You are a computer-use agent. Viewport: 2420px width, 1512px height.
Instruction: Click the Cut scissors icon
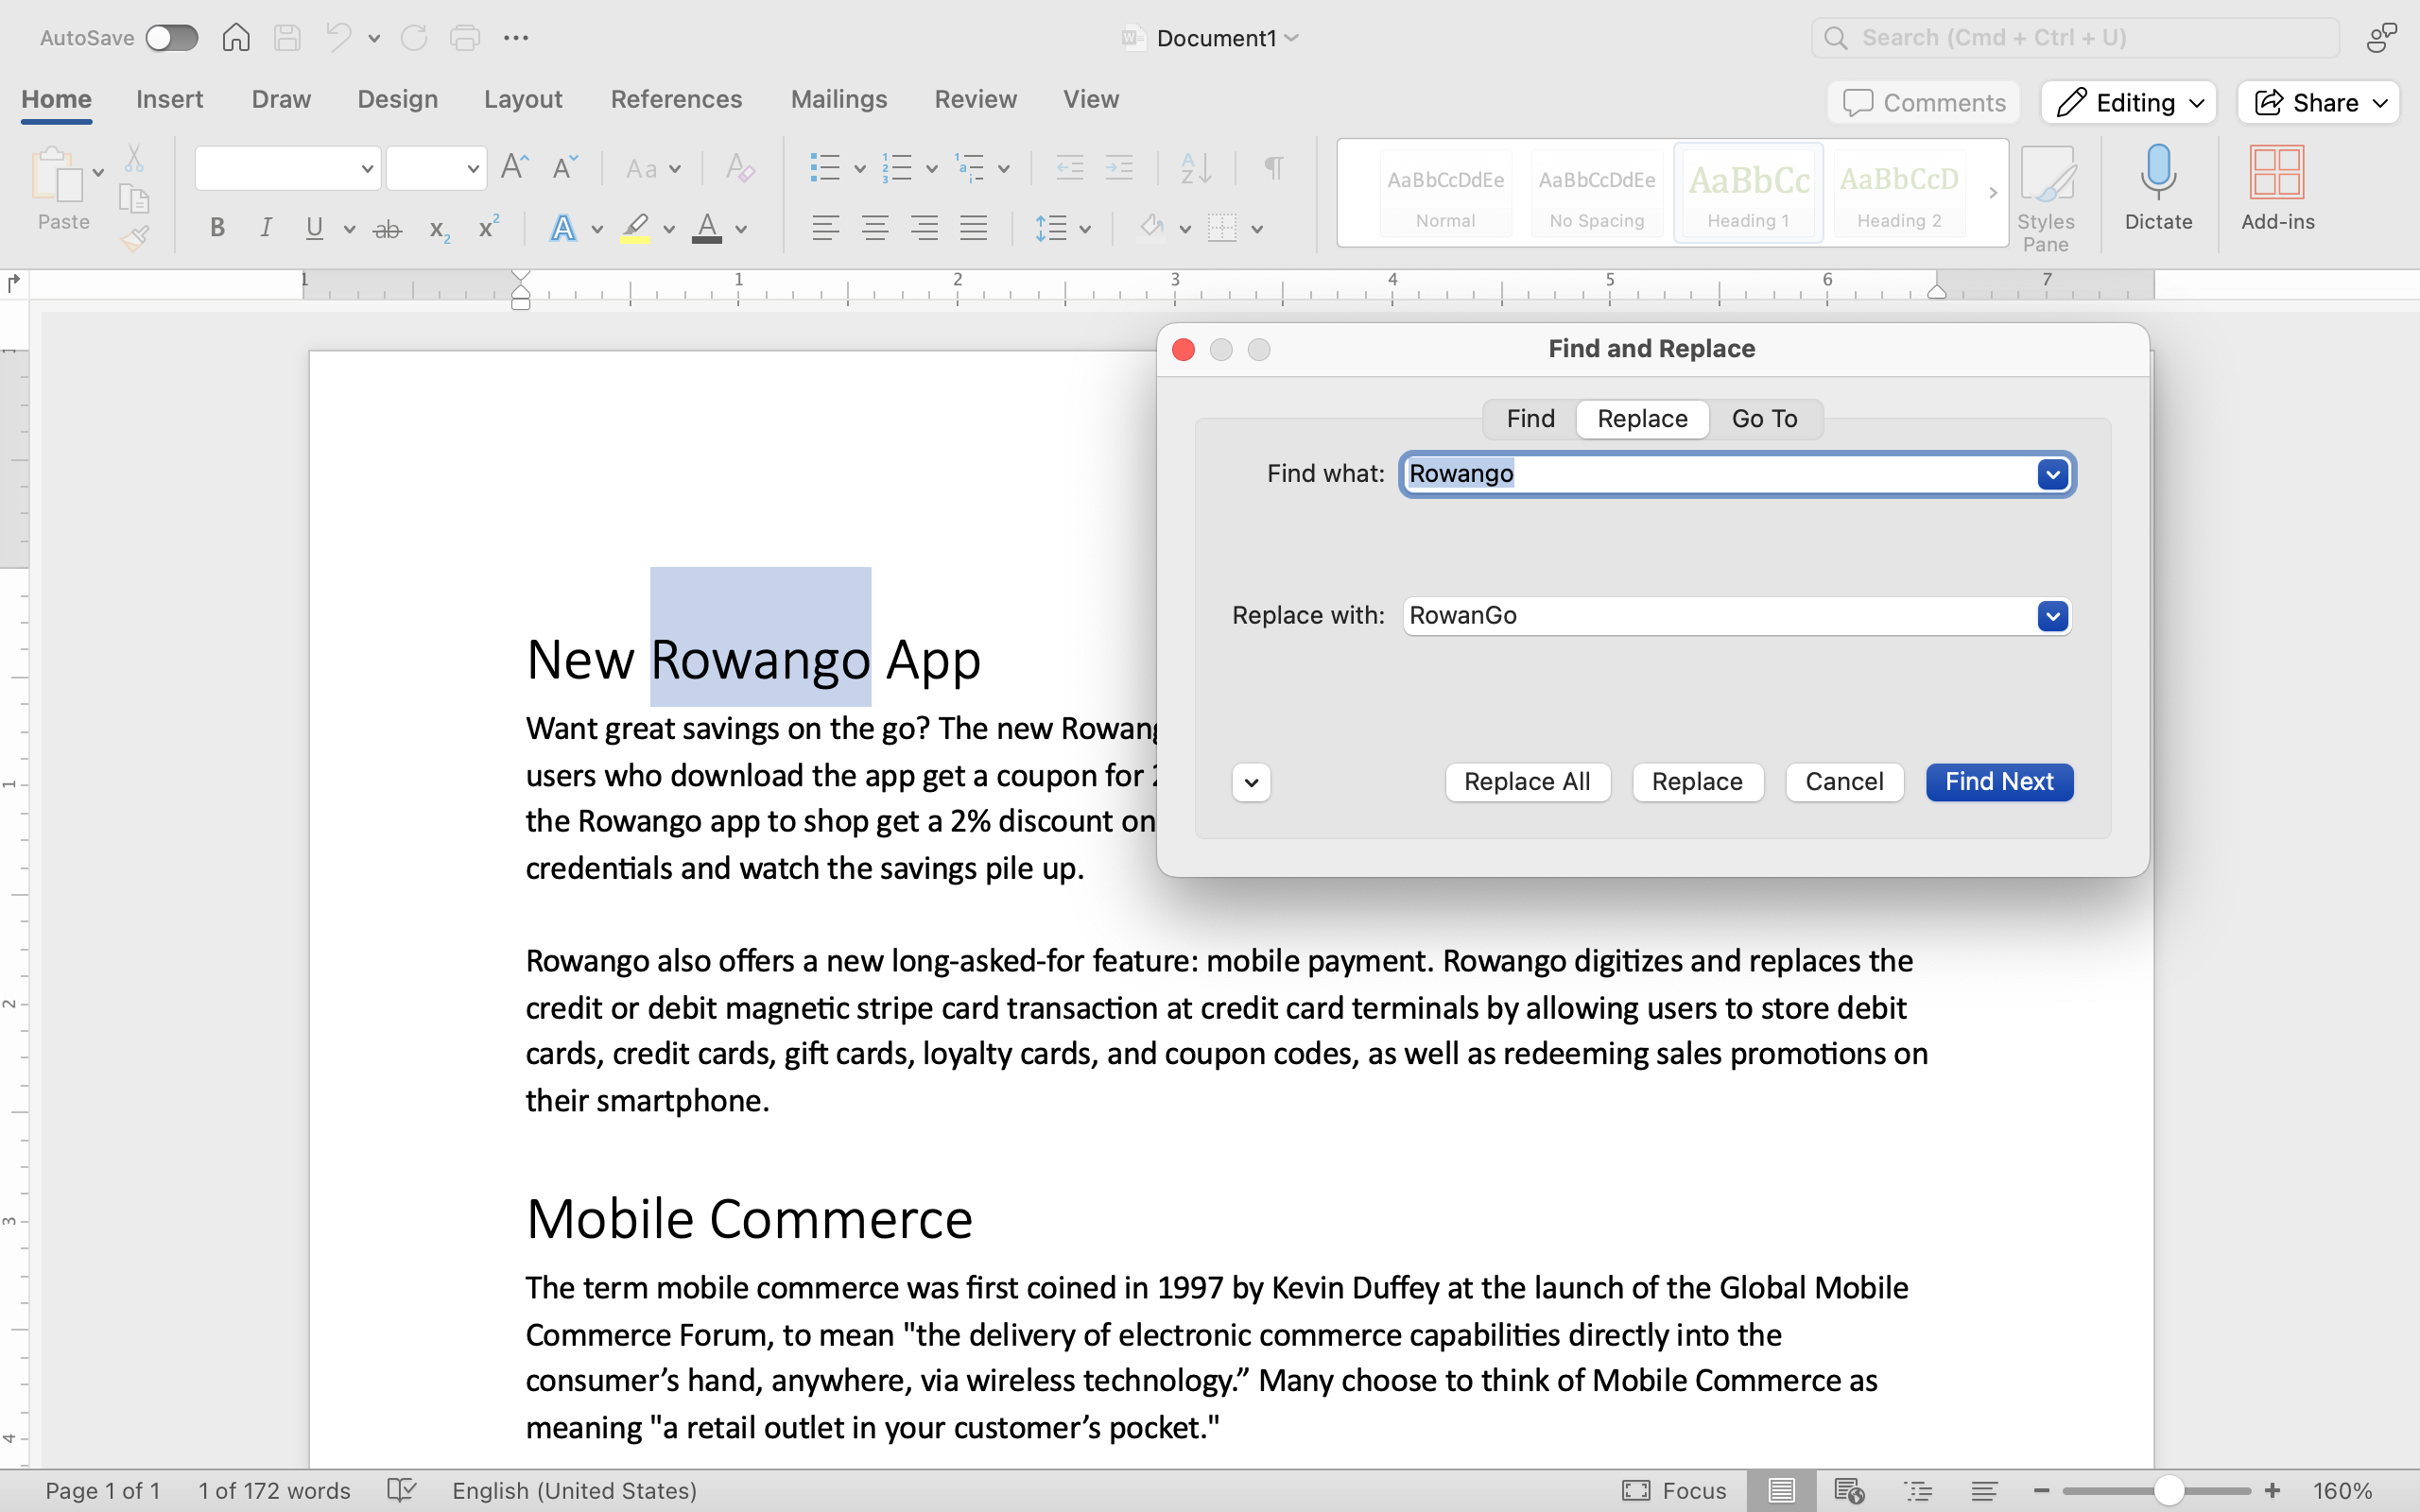point(134,157)
